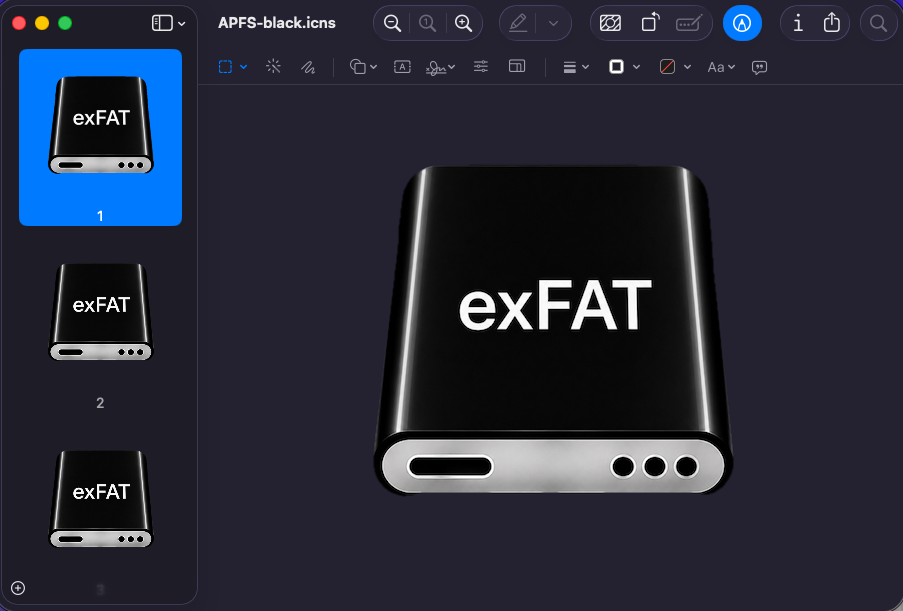Click the large exFAT drive image
This screenshot has height=611, width=903.
point(553,329)
